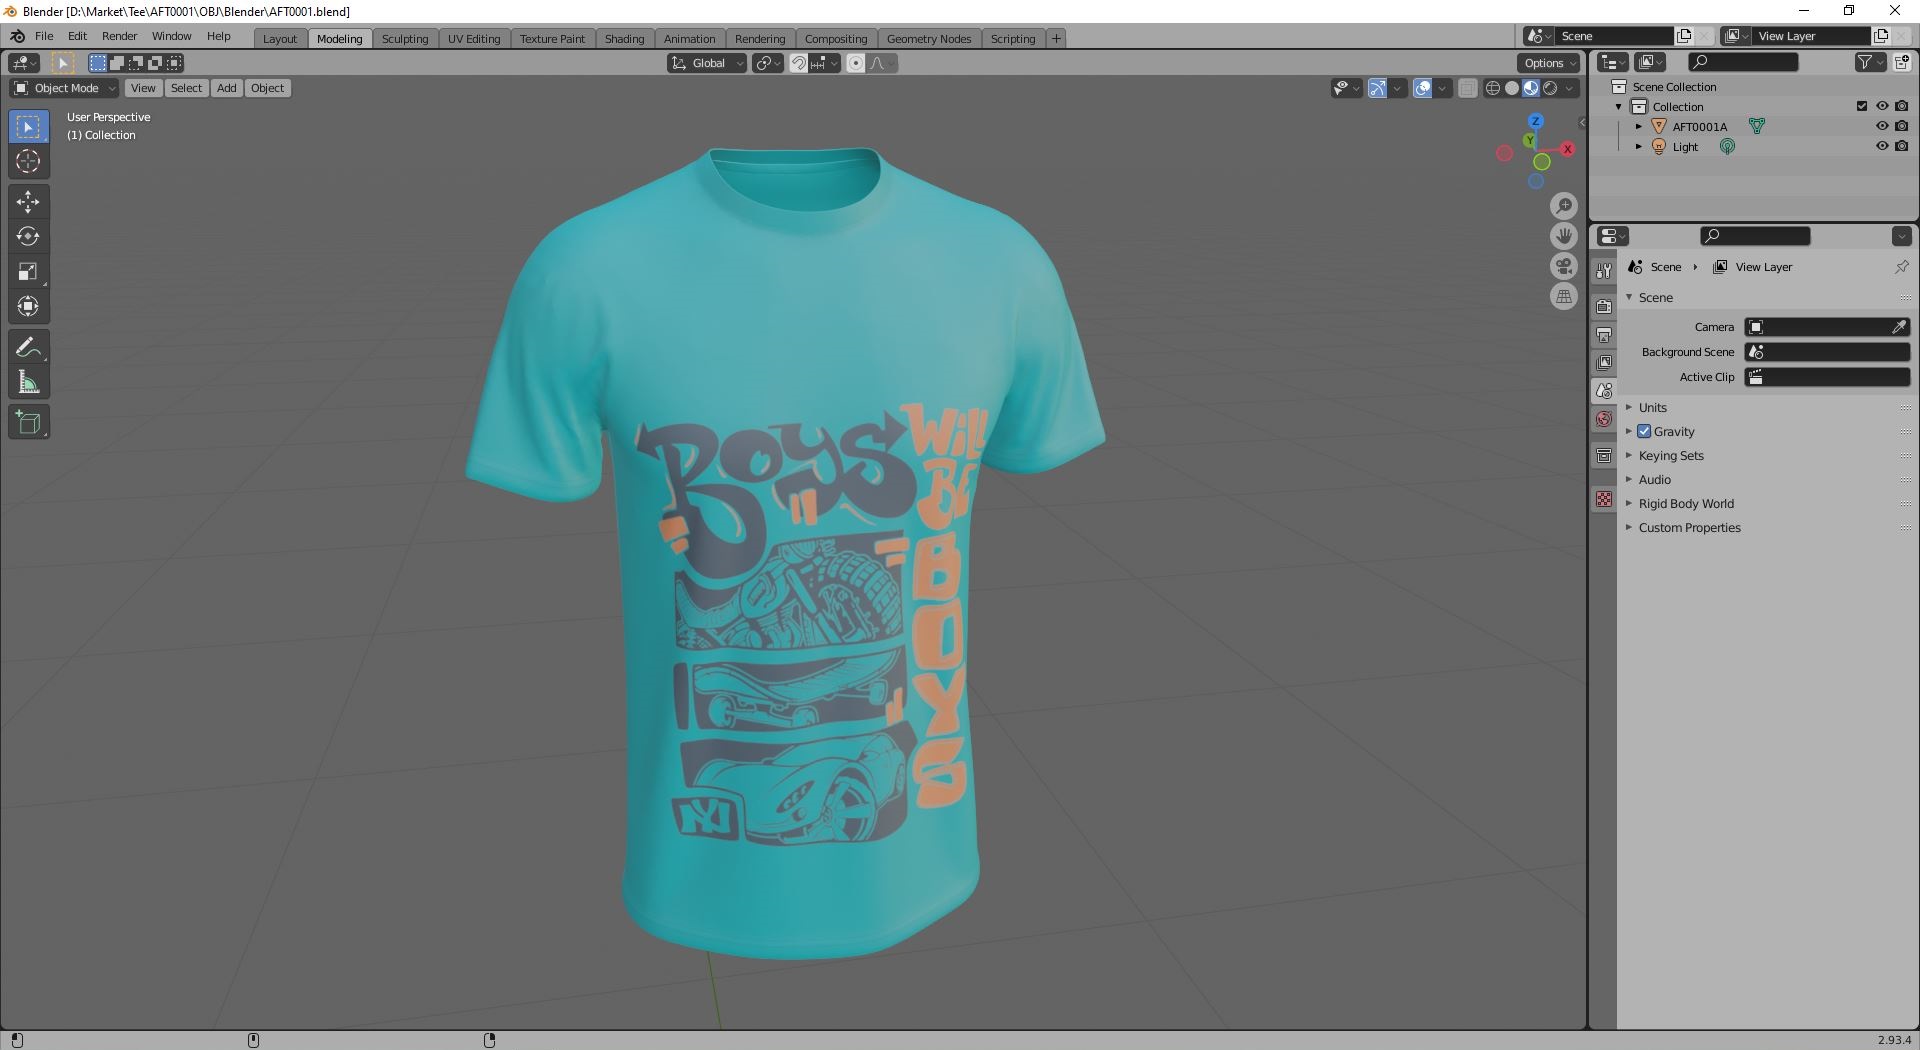Open the Tool properties tab (wrench icon)
The height and width of the screenshot is (1050, 1920).
click(1604, 271)
